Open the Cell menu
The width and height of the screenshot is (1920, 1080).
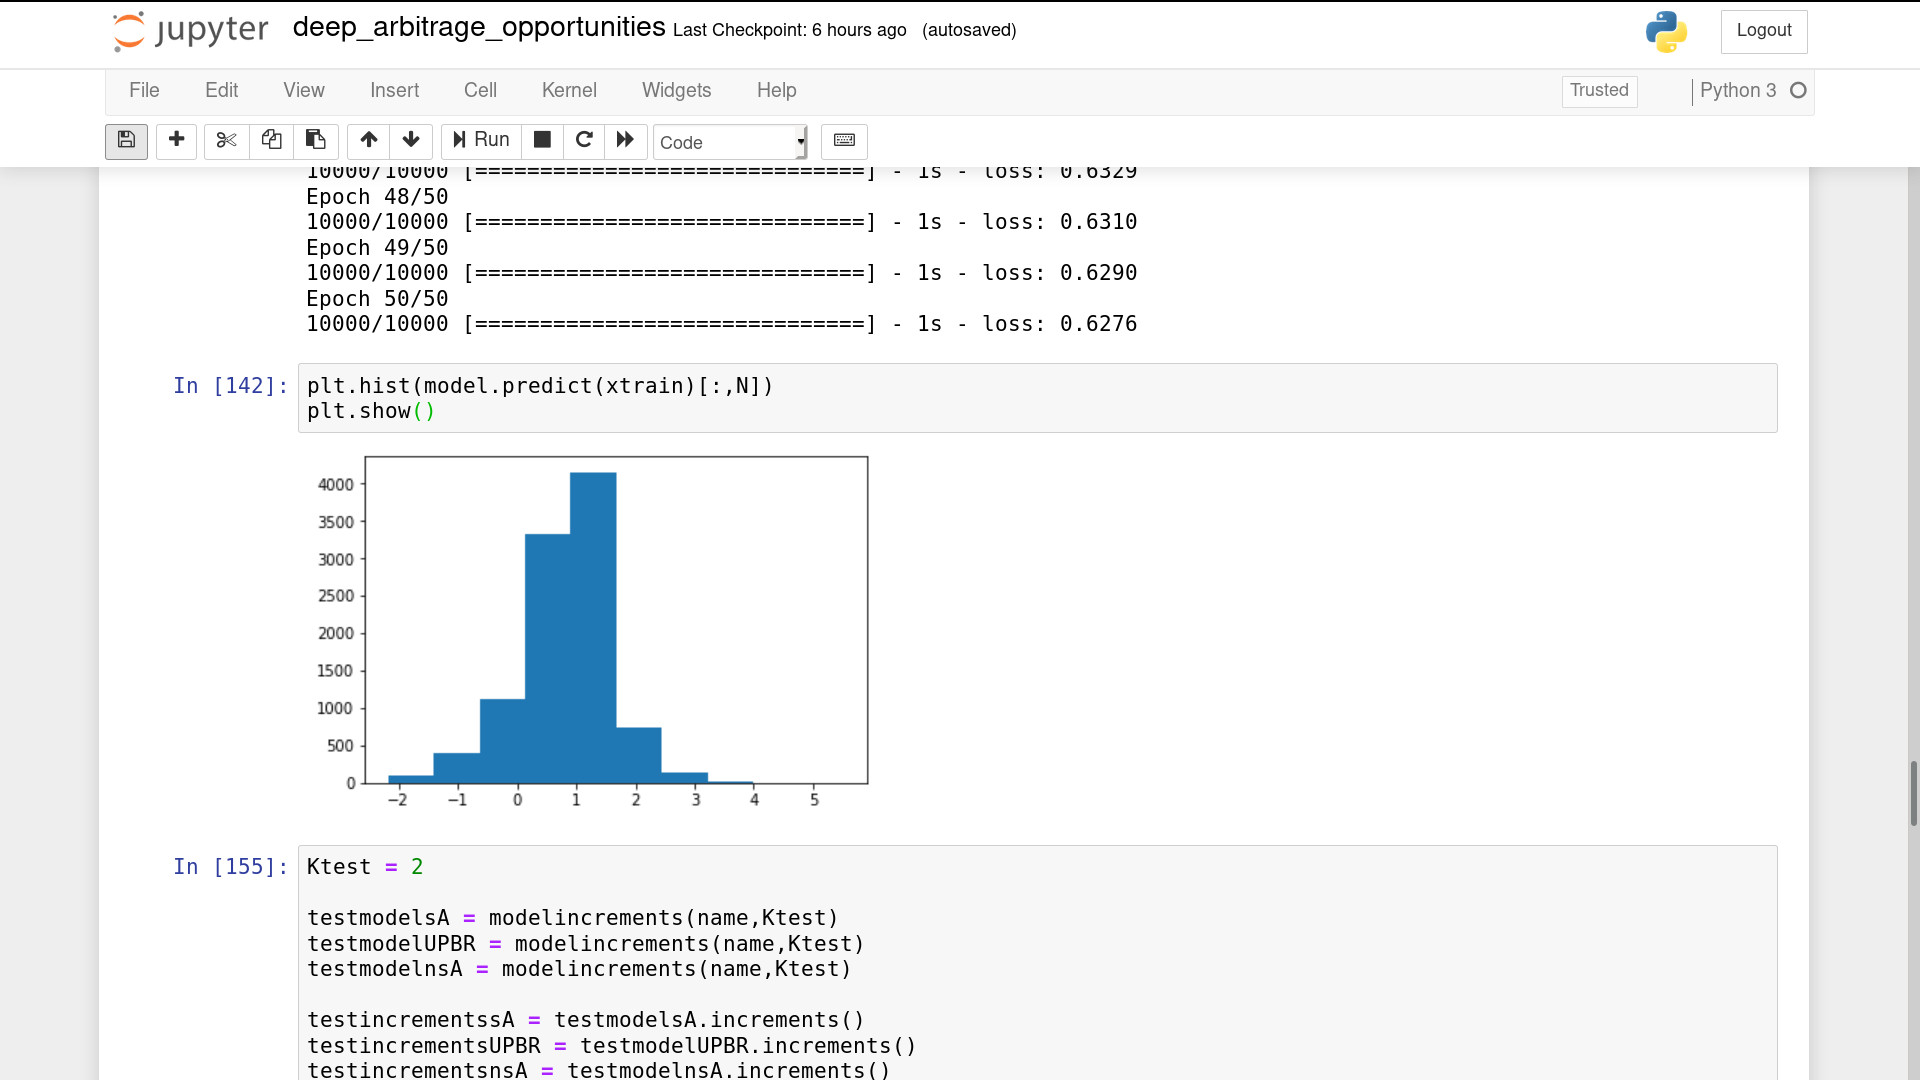pyautogui.click(x=480, y=90)
